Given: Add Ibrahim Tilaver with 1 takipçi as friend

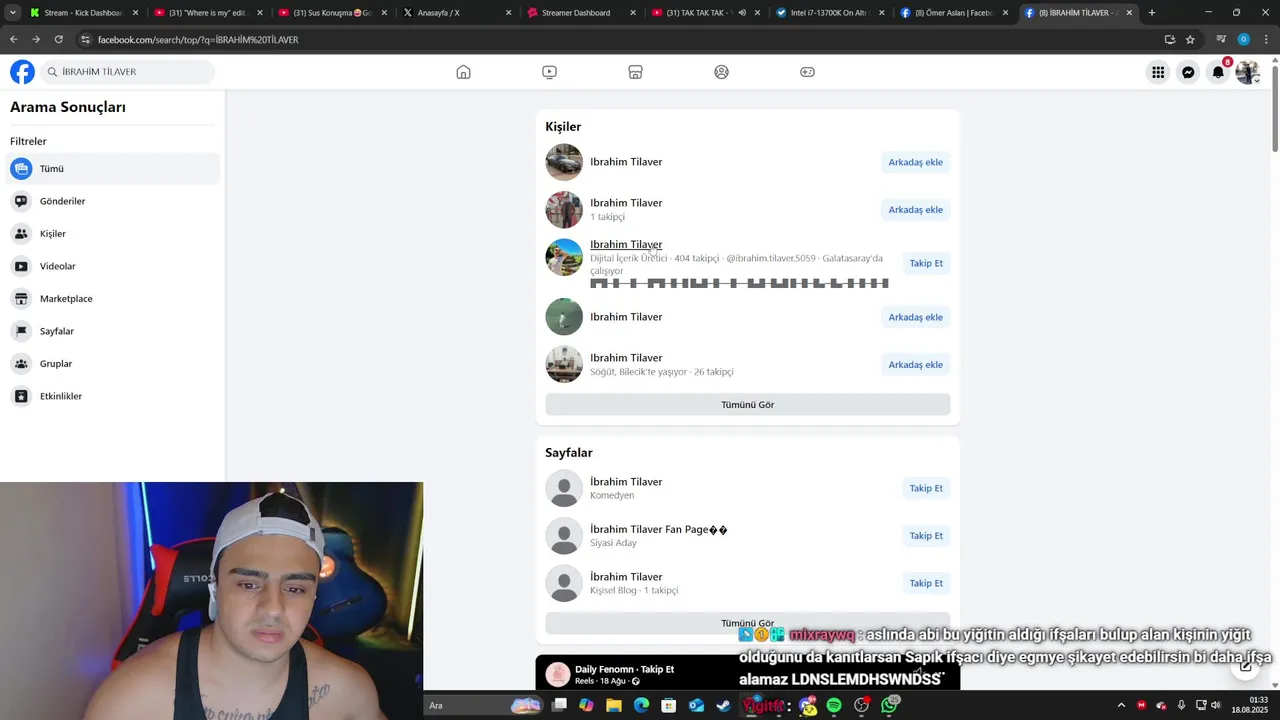Looking at the screenshot, I should (x=915, y=210).
